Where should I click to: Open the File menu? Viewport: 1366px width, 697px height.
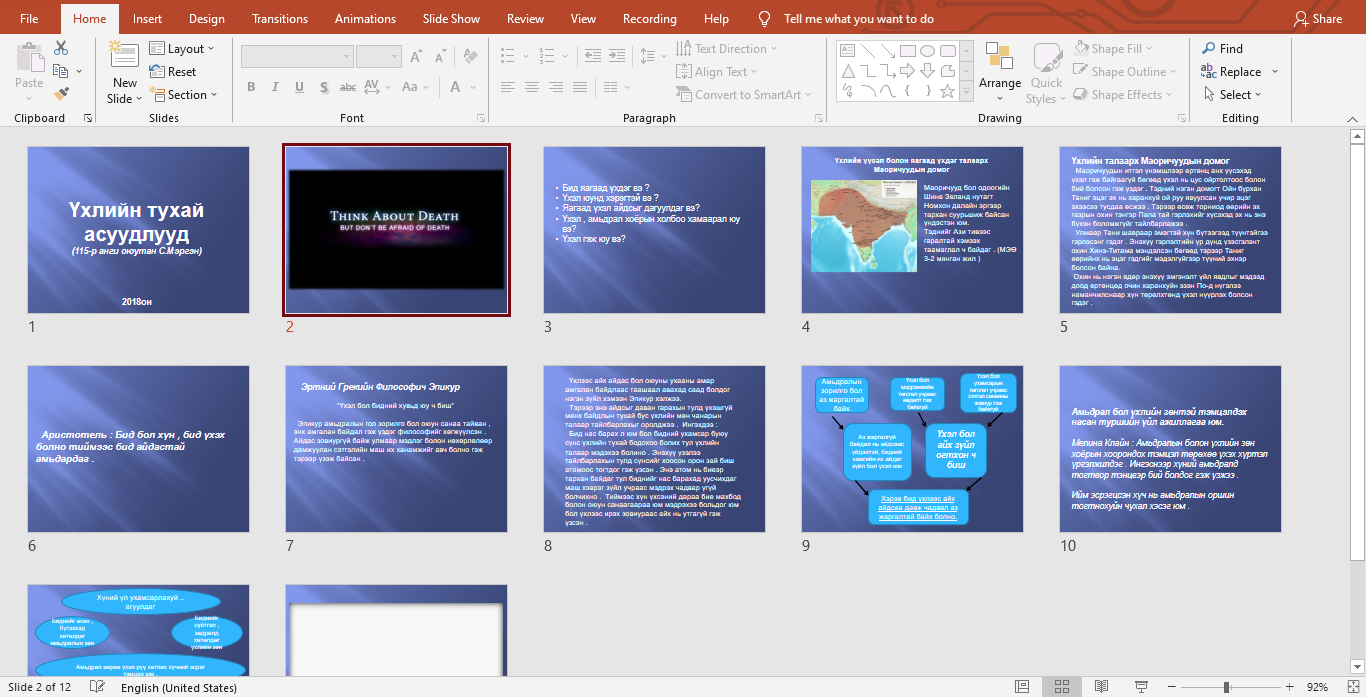tap(29, 18)
